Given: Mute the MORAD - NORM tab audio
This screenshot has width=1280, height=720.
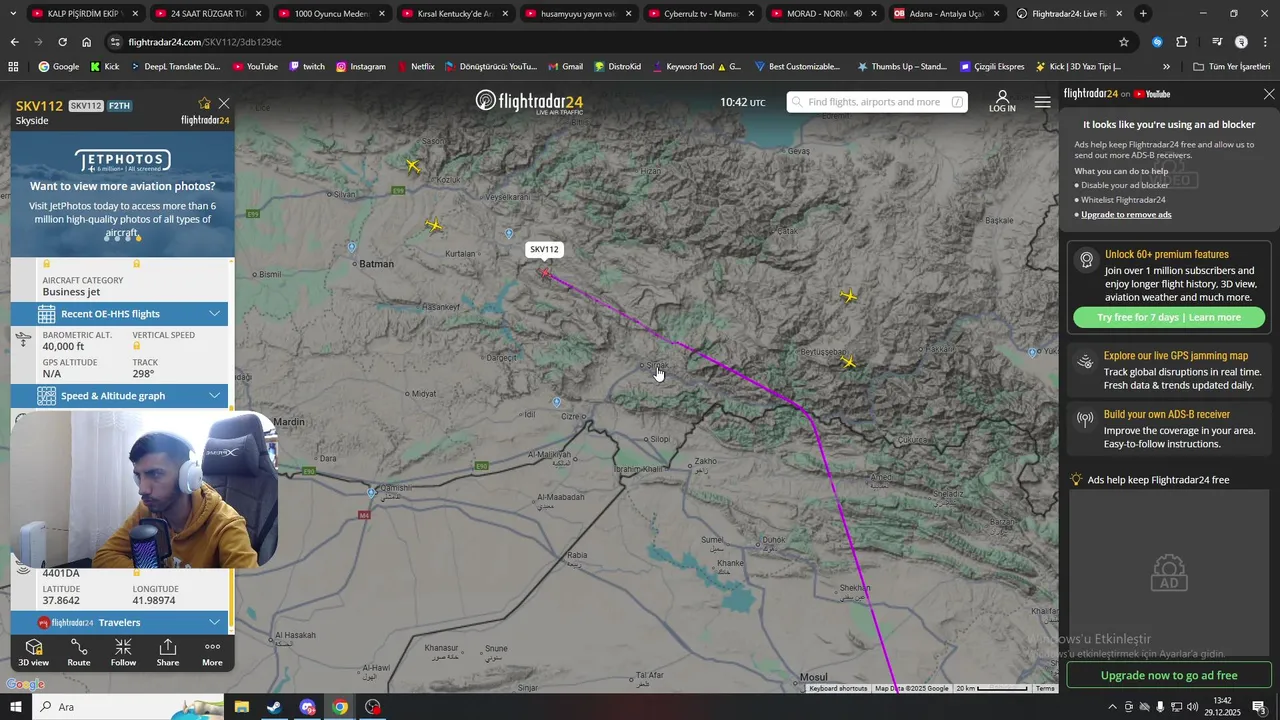Looking at the screenshot, I should [x=857, y=14].
